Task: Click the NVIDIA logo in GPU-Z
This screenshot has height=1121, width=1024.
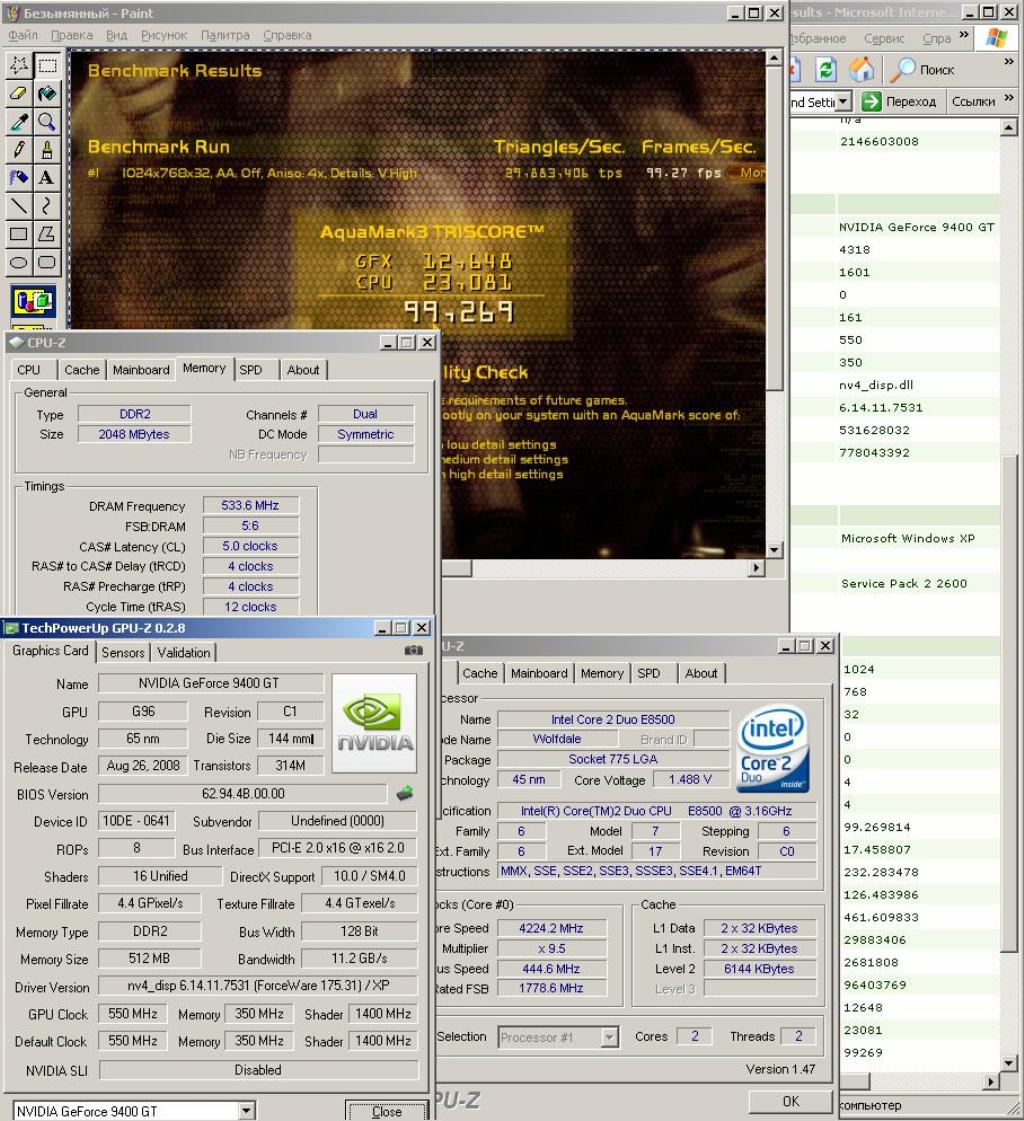Action: point(375,724)
